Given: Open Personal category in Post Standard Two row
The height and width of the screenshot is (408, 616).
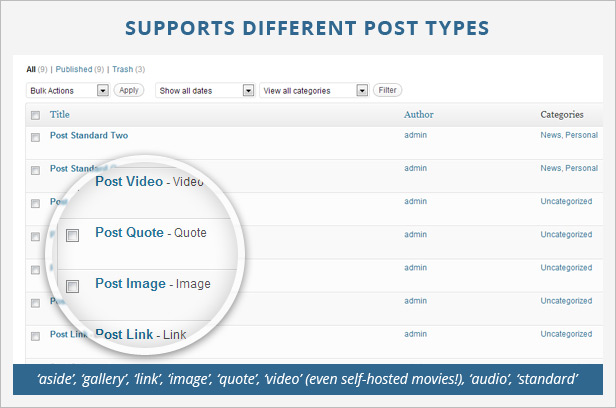Looking at the screenshot, I should (582, 135).
